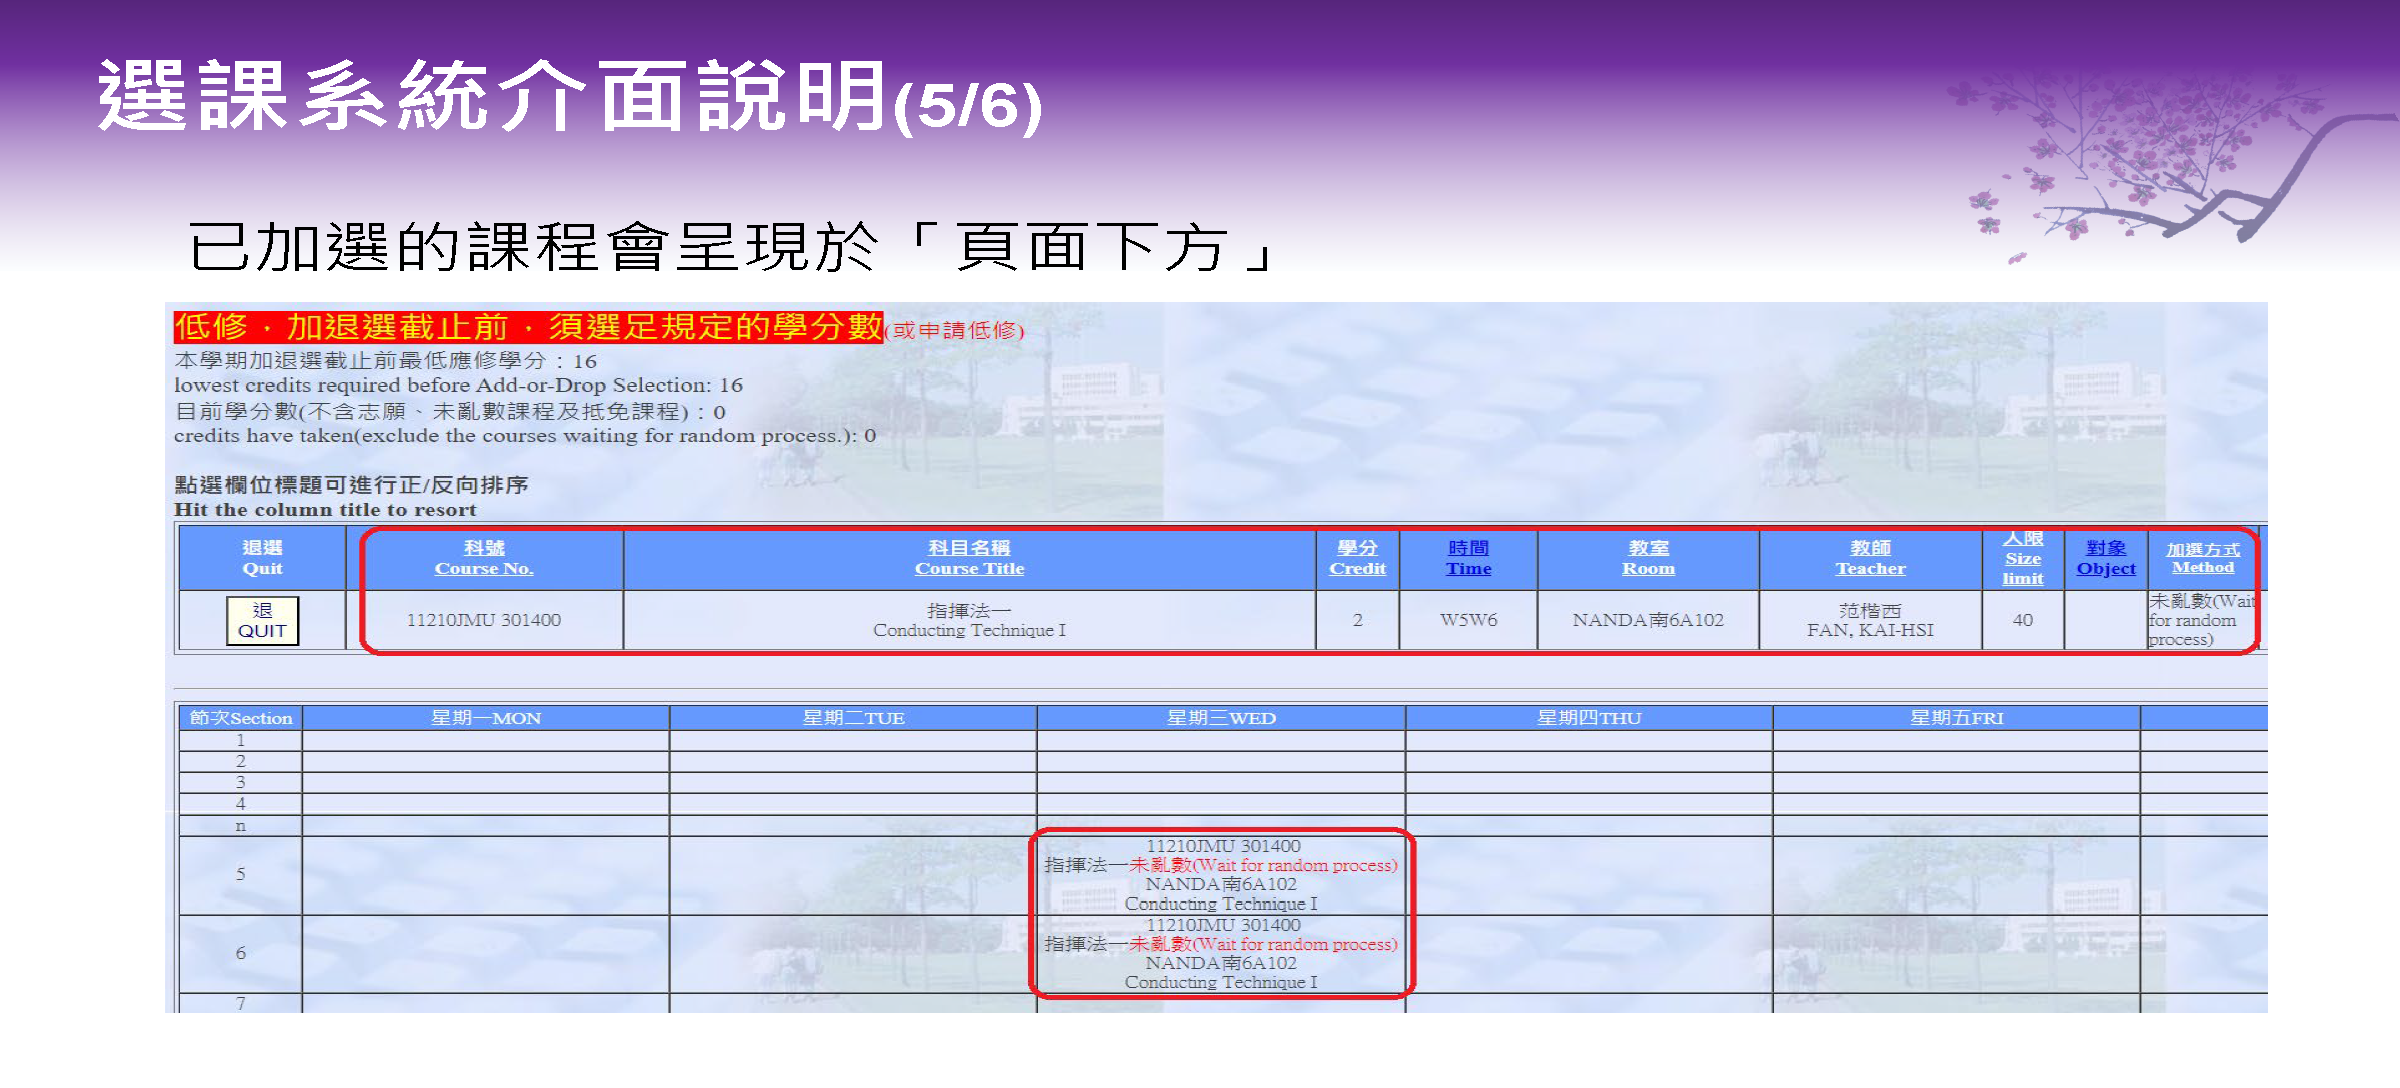Select the 節次Section header in timetable

point(240,718)
